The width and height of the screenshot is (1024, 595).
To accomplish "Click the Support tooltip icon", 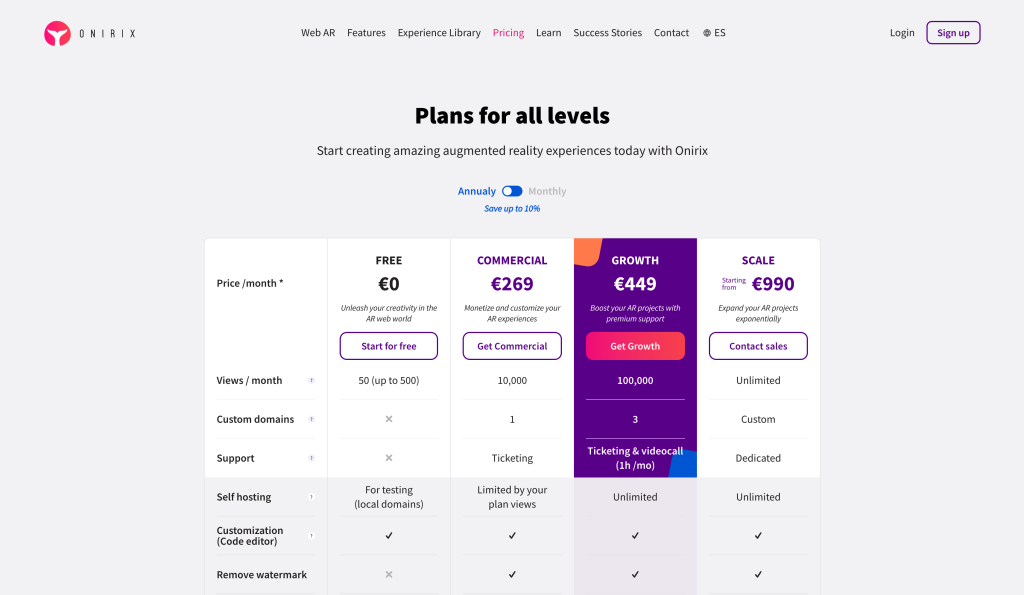I will coord(311,458).
